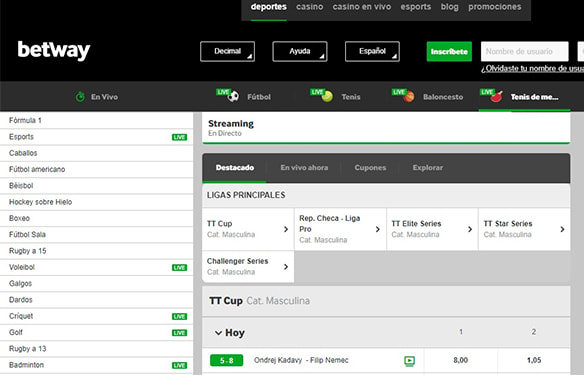Screen dimensions: 584x375
Task: Open Hockey sobre Hielo in sidebar
Action: coord(96,202)
